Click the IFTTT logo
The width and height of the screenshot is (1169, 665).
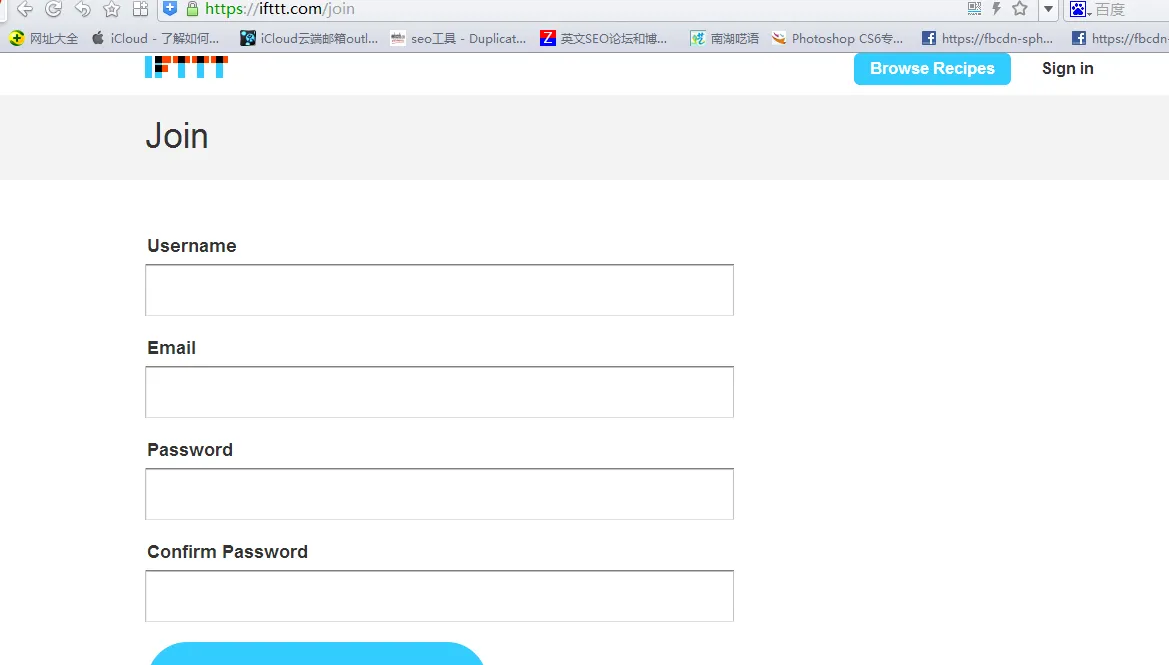(186, 66)
